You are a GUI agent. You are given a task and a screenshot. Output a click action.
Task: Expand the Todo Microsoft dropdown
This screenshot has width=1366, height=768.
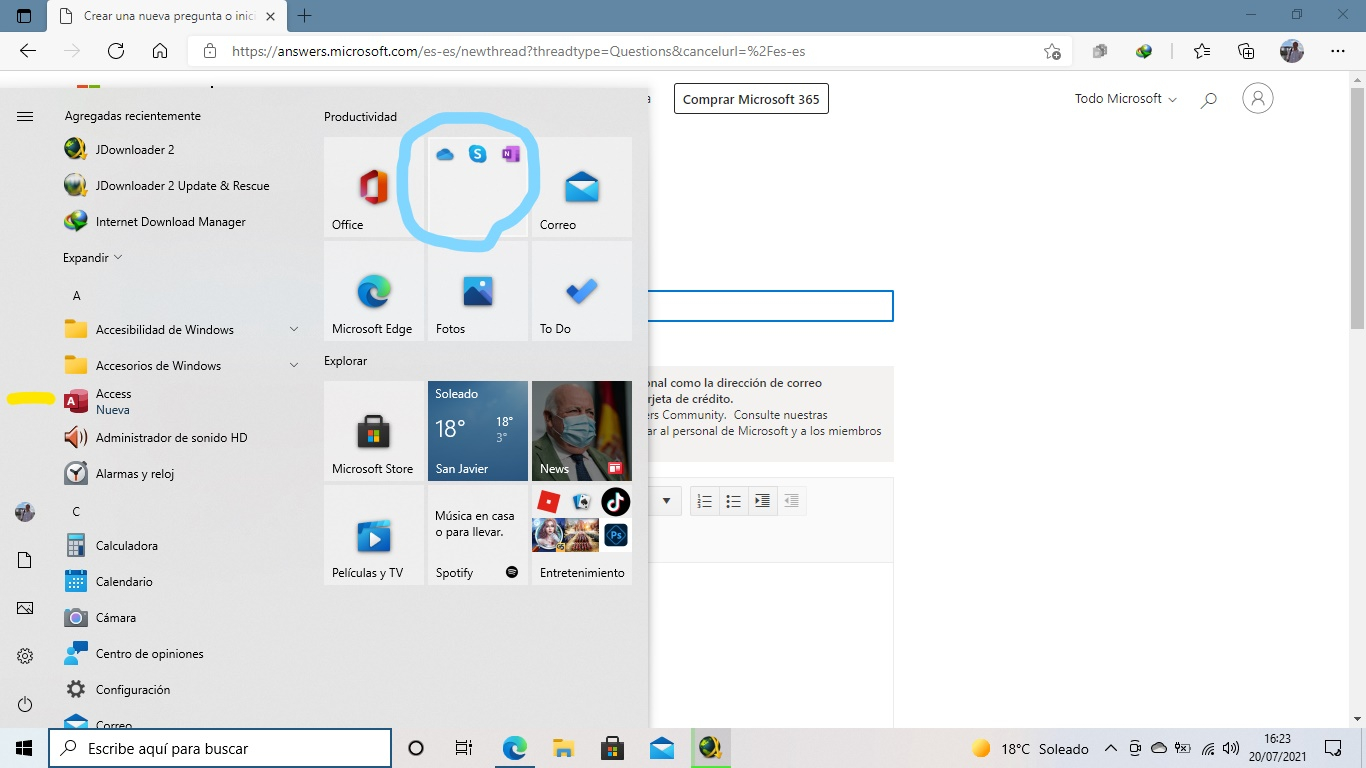1125,99
